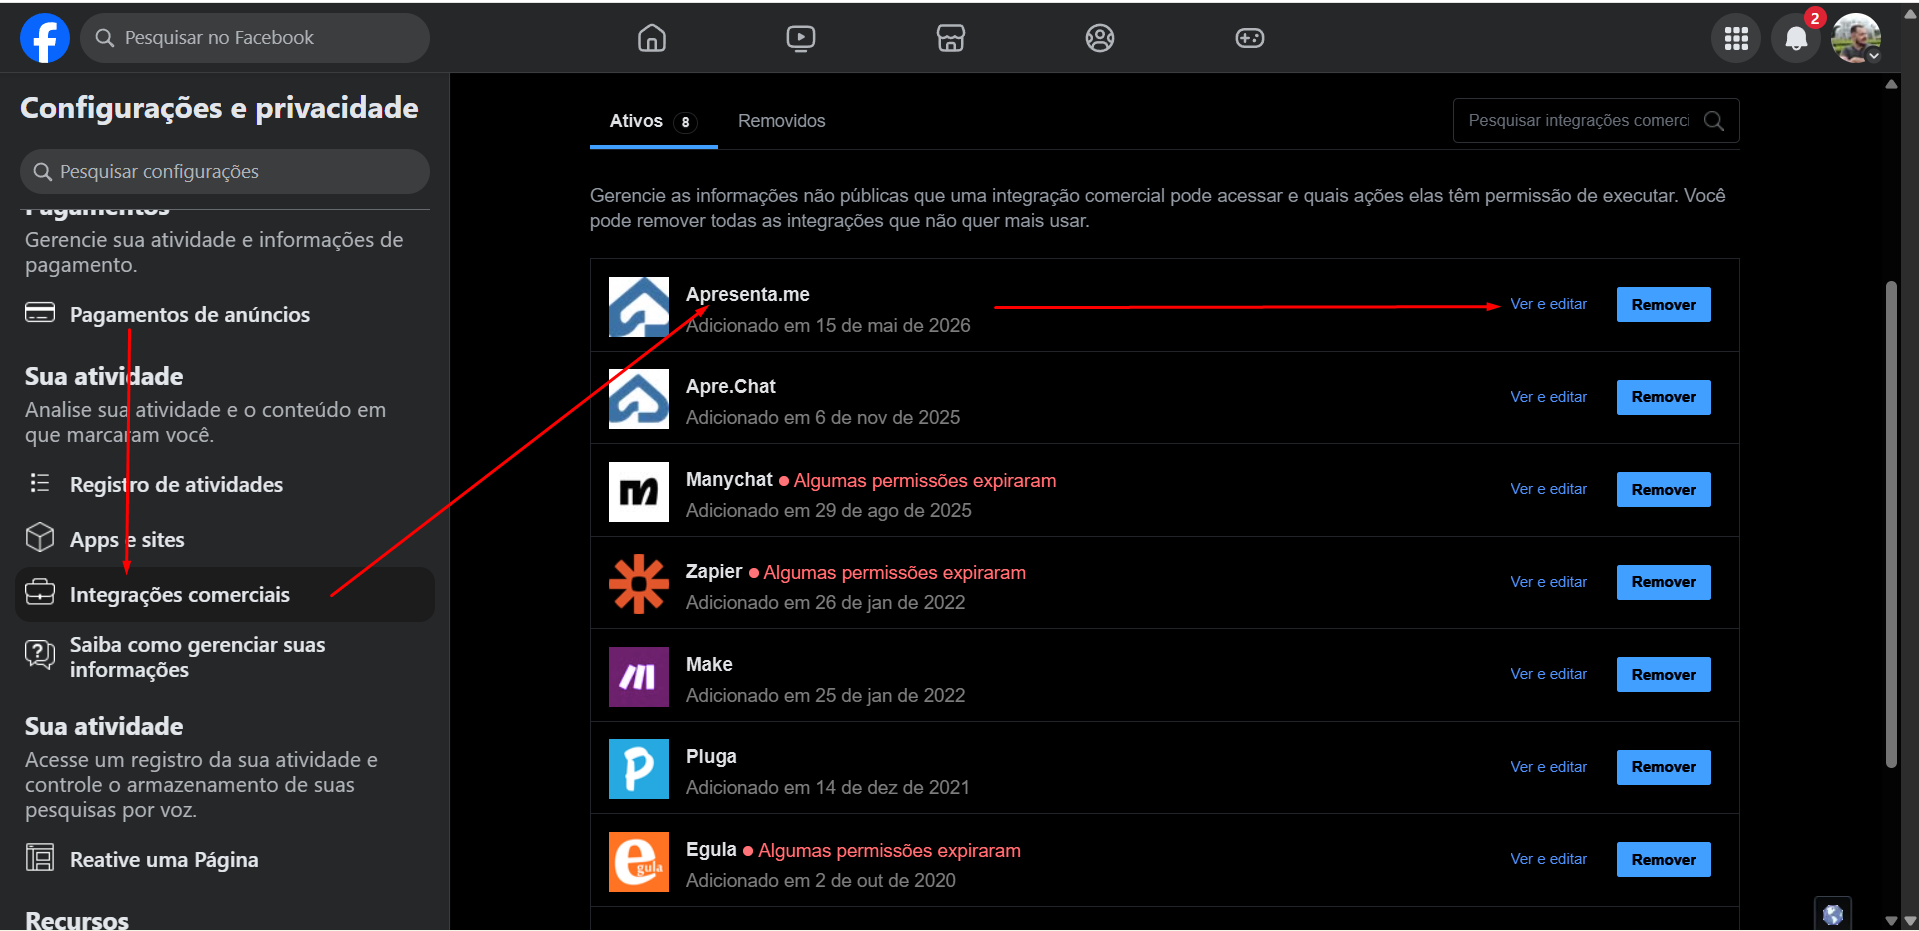The height and width of the screenshot is (931, 1919).
Task: Click Ver e editar for Apre.Chat
Action: click(x=1548, y=397)
